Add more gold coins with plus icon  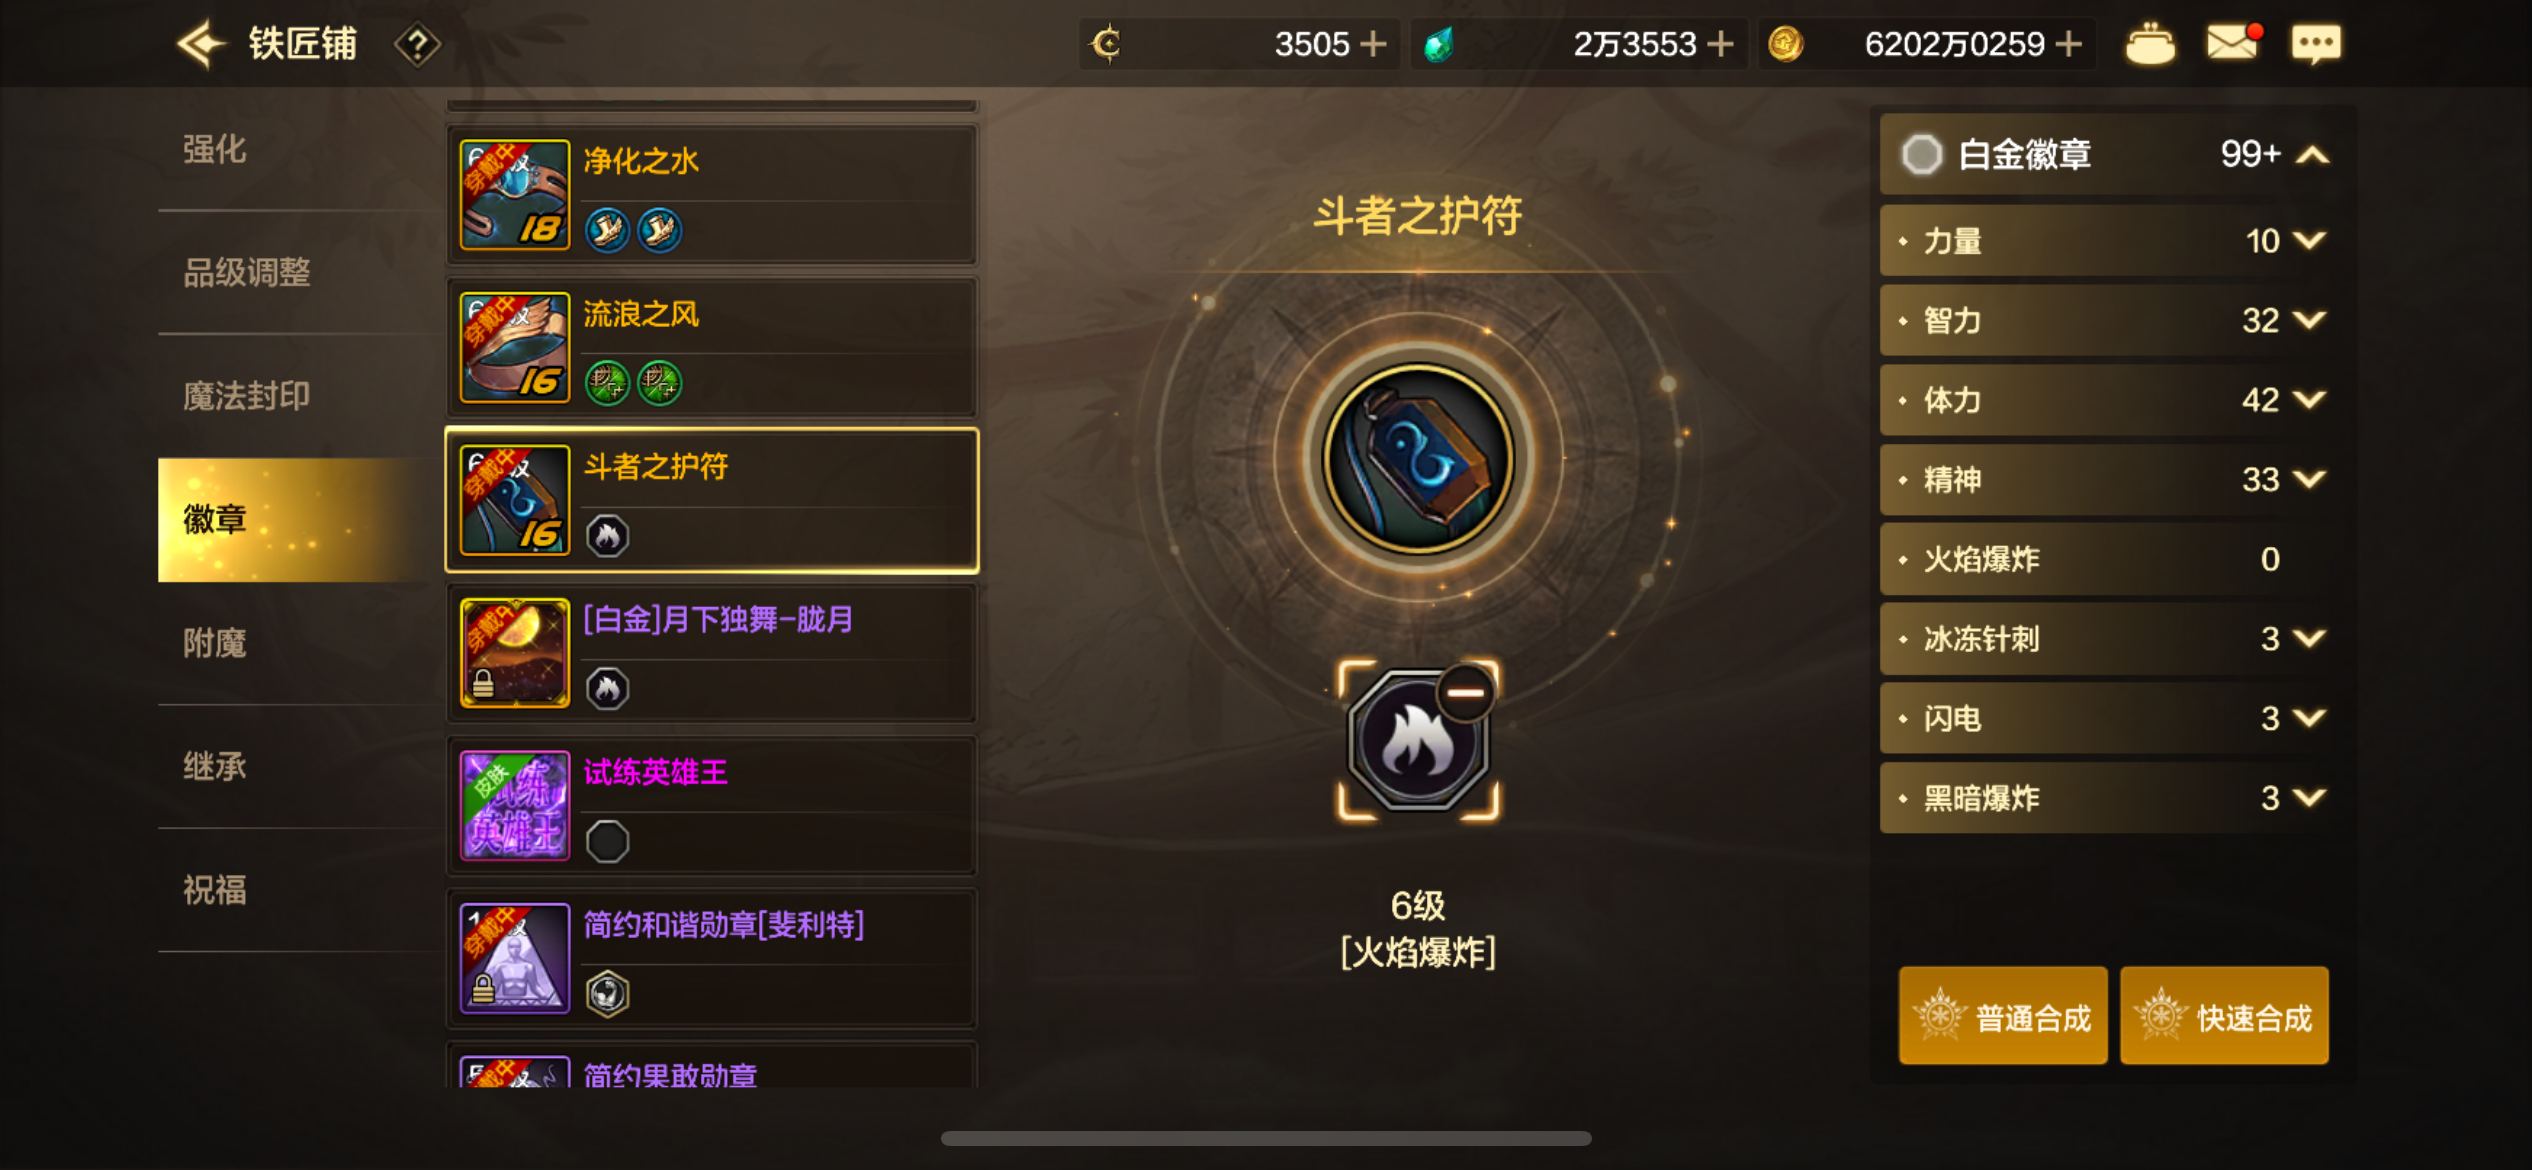(2069, 44)
